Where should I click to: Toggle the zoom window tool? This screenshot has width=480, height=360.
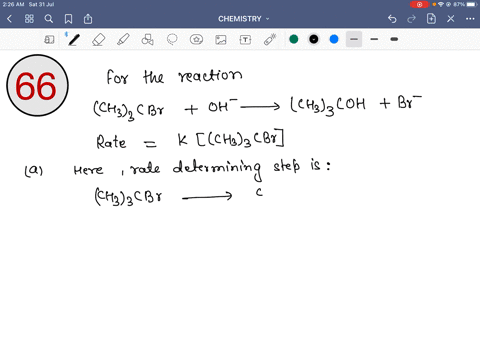[x=49, y=40]
